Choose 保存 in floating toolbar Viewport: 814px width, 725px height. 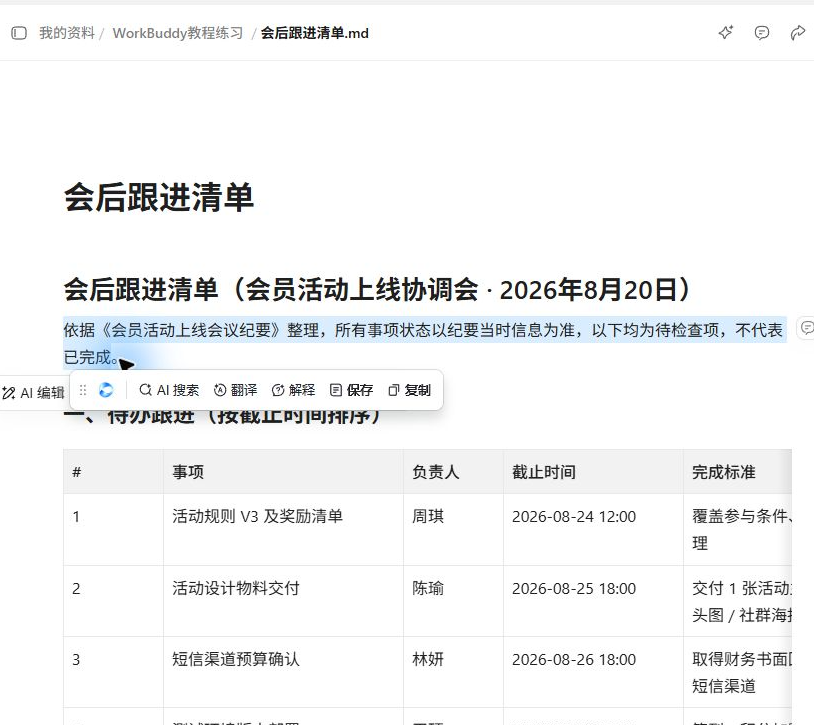351,390
